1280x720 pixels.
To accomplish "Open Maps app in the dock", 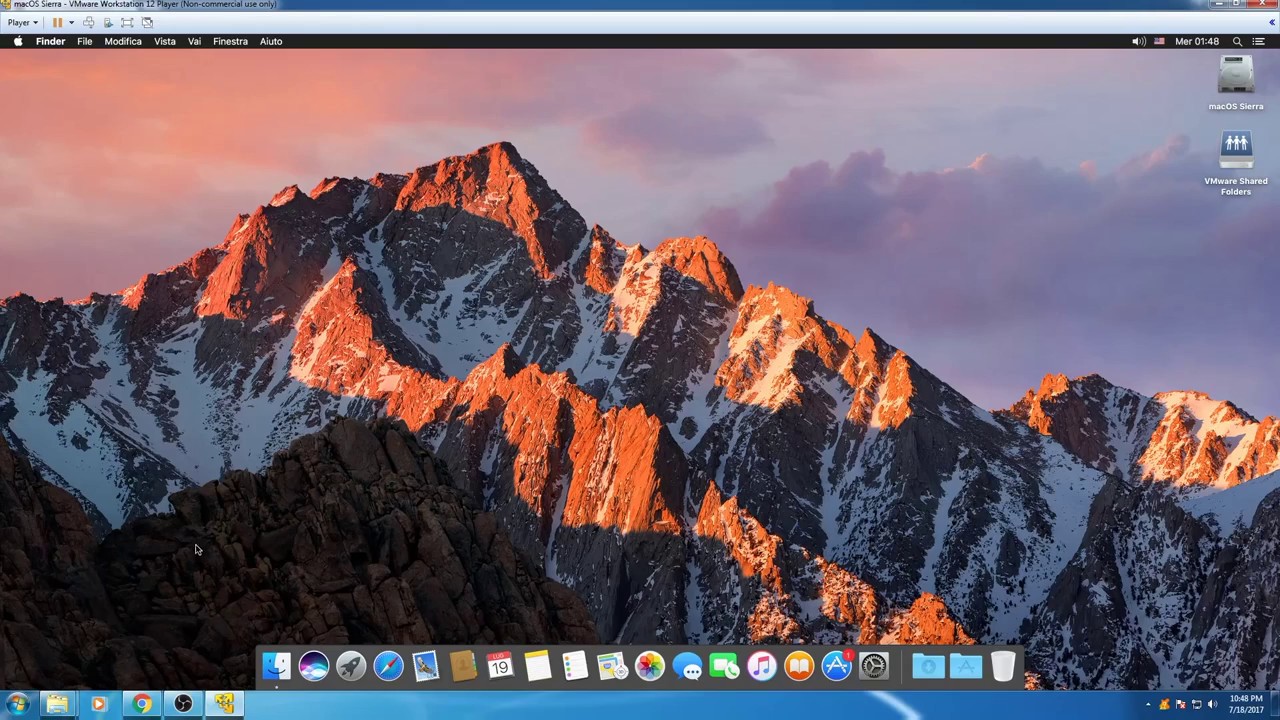I will pos(612,666).
